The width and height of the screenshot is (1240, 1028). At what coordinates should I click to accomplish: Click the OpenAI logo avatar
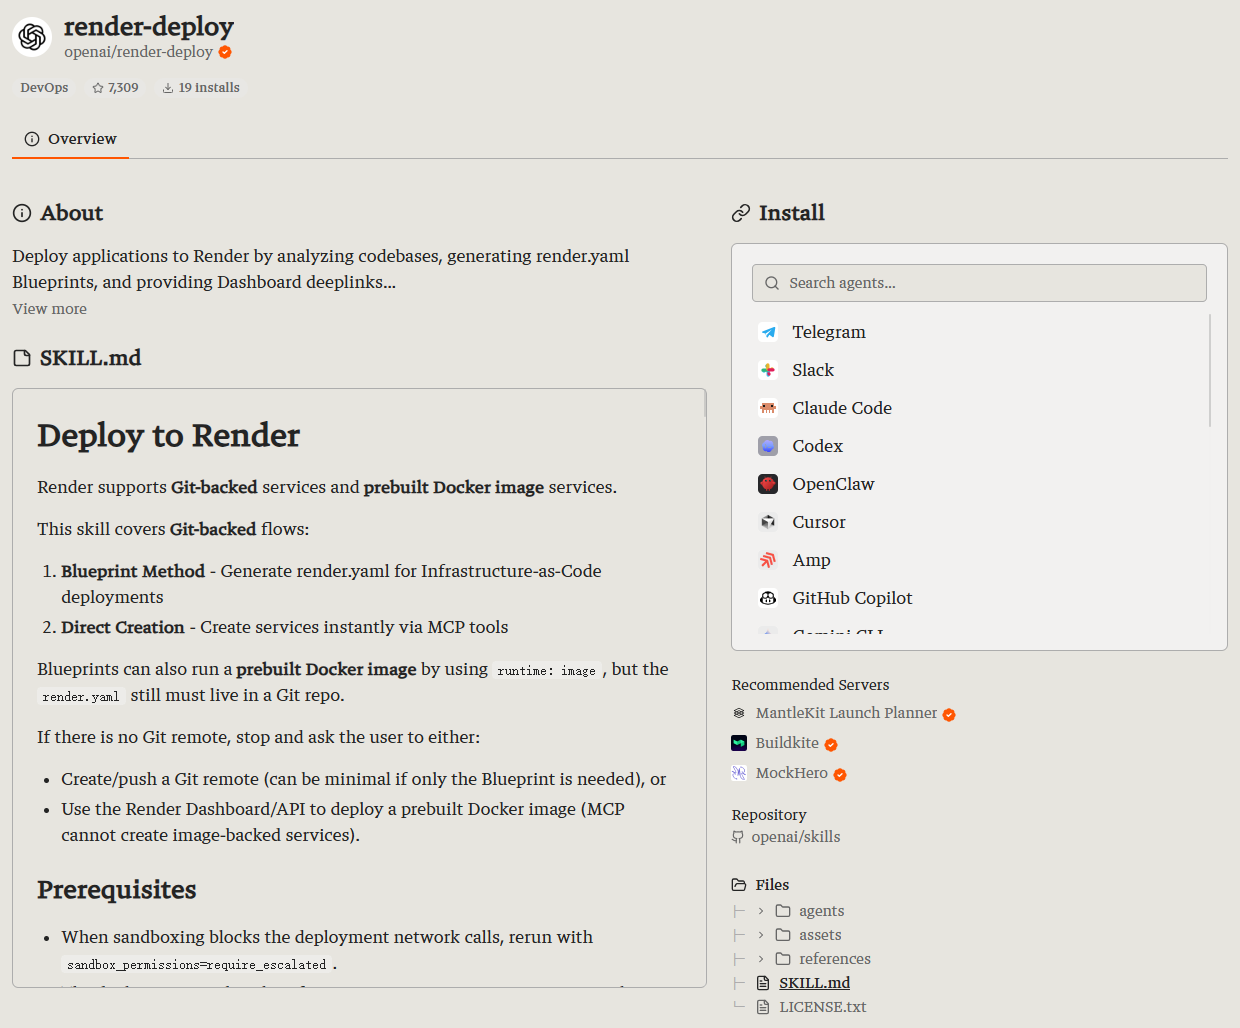coord(32,37)
